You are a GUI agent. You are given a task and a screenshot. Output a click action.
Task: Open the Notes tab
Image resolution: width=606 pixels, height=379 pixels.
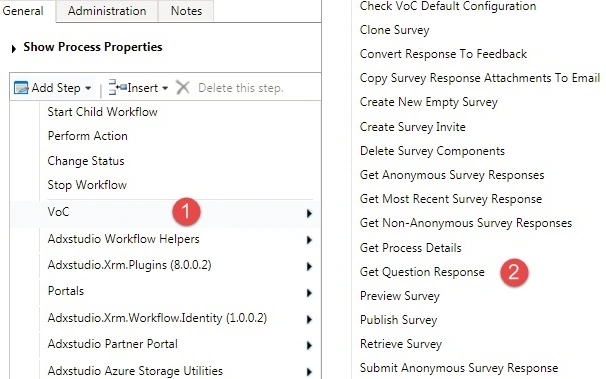[x=186, y=10]
